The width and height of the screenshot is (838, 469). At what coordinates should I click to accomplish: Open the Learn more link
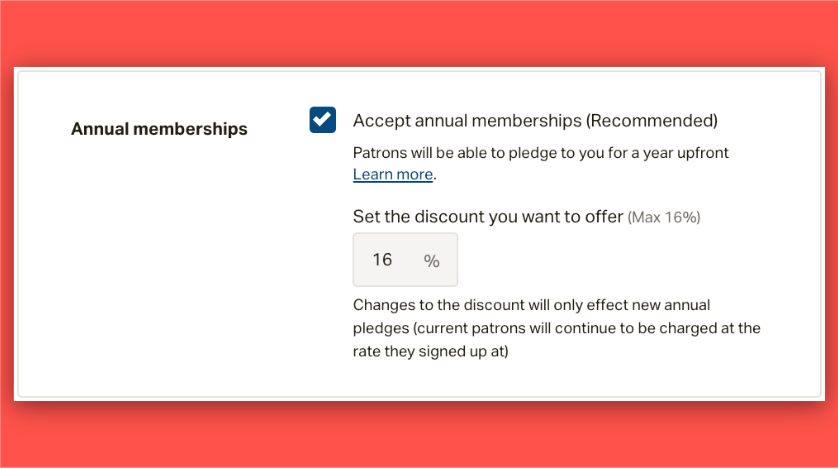click(393, 175)
